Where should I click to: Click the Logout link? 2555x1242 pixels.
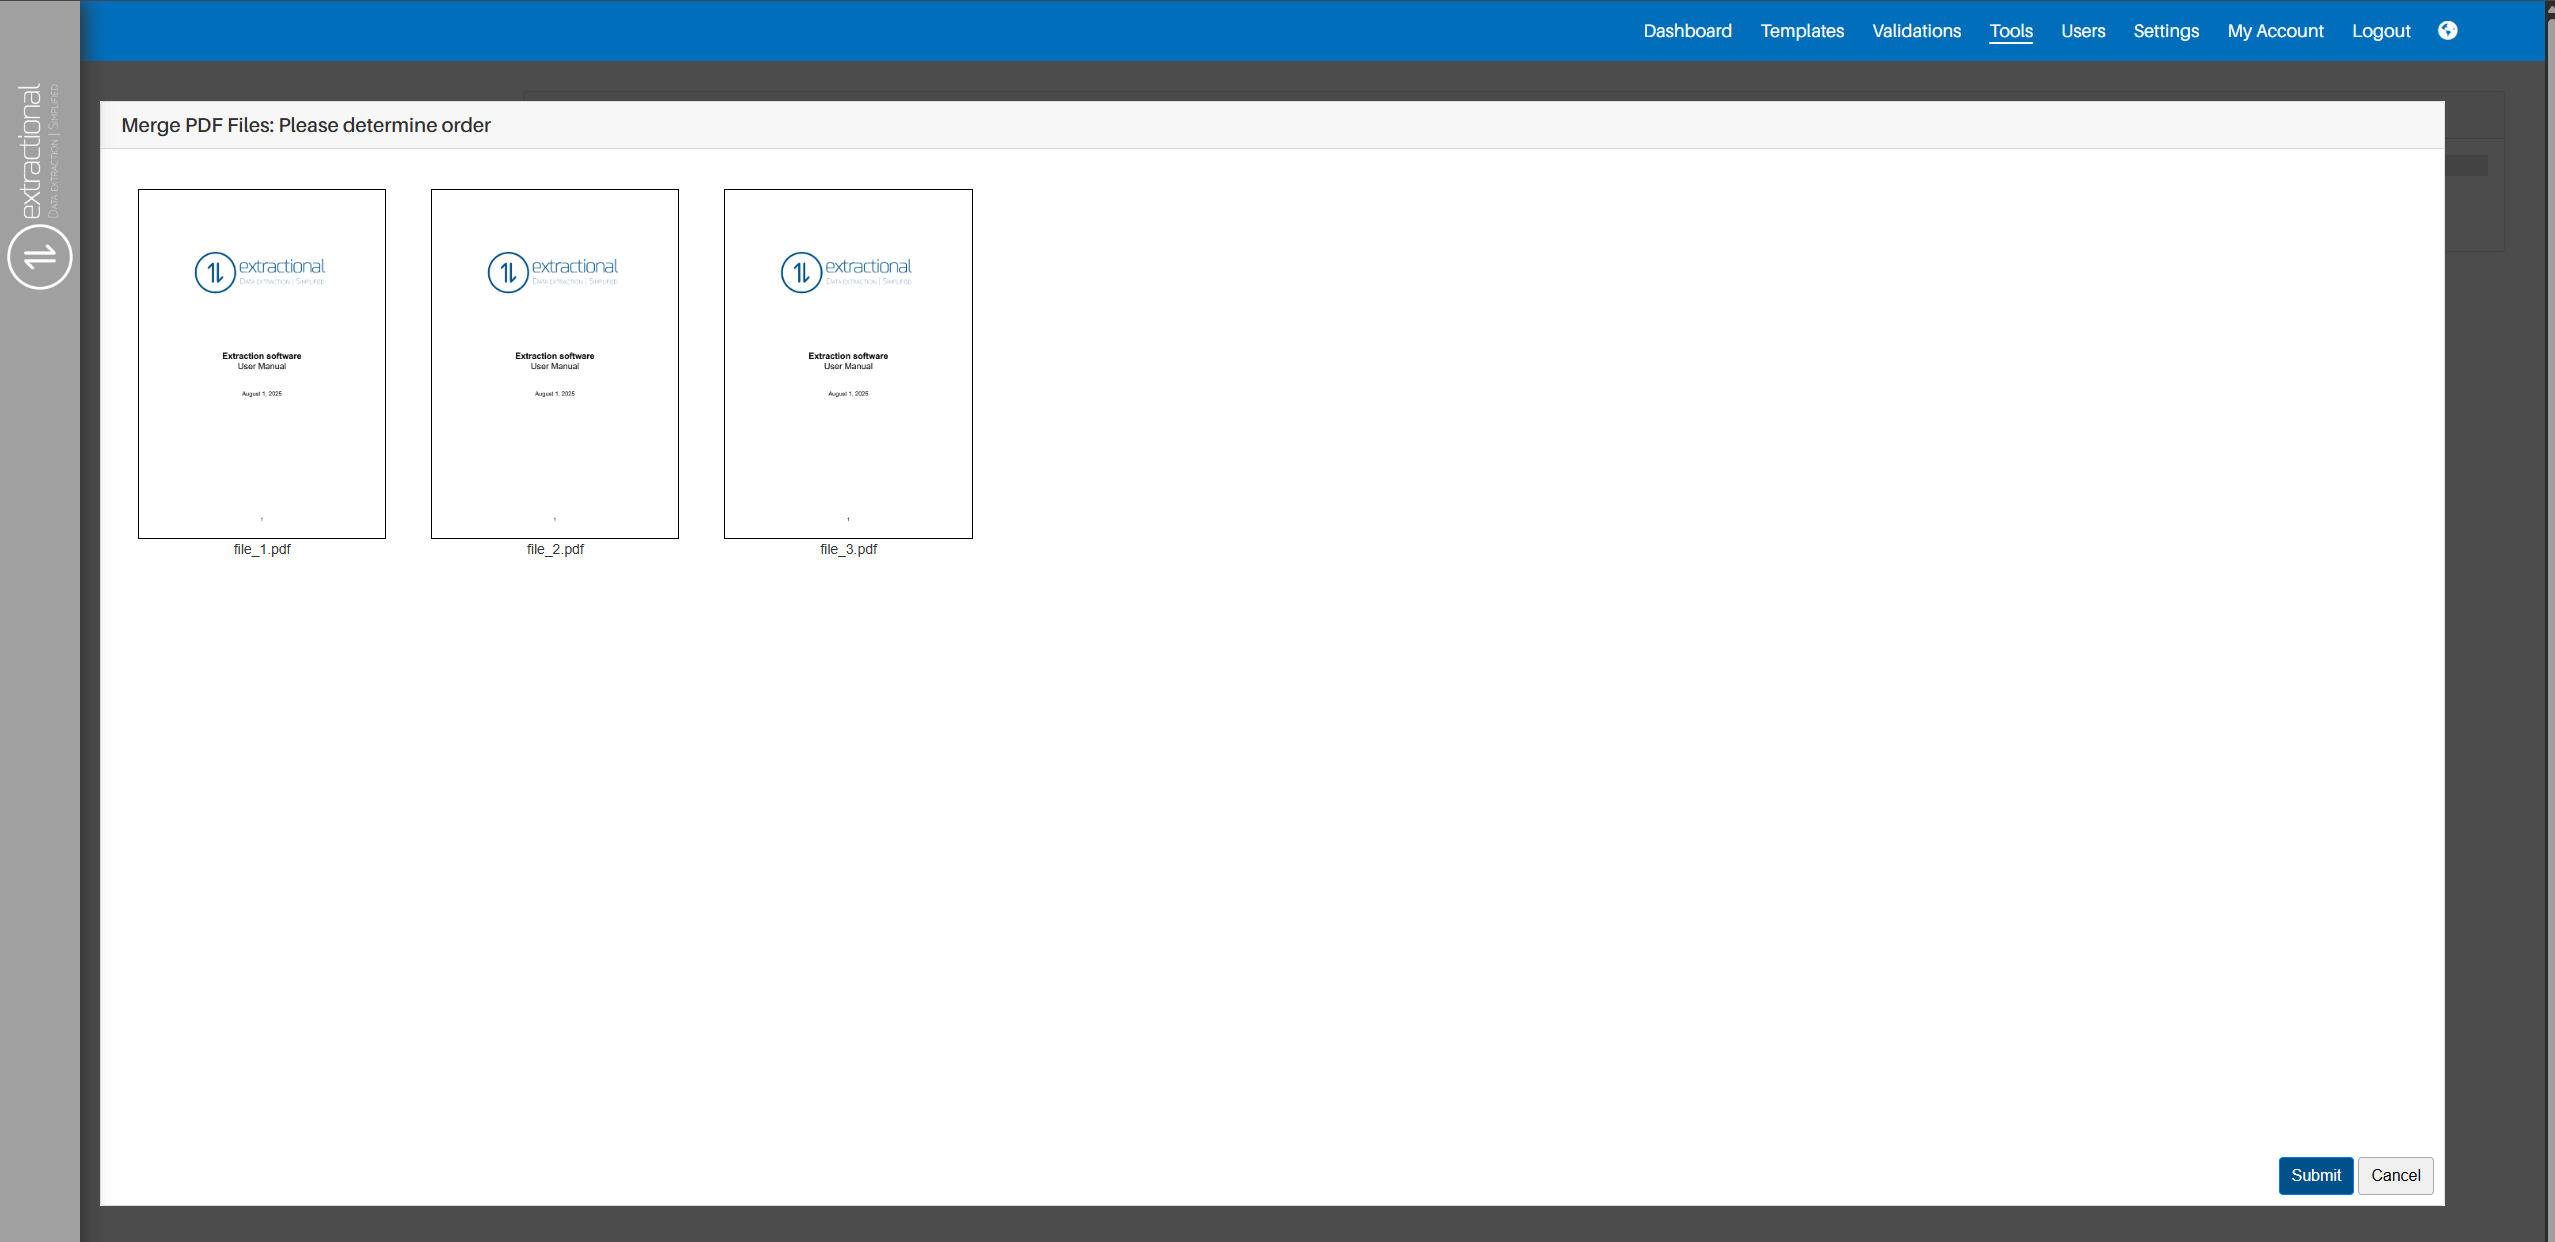2381,31
